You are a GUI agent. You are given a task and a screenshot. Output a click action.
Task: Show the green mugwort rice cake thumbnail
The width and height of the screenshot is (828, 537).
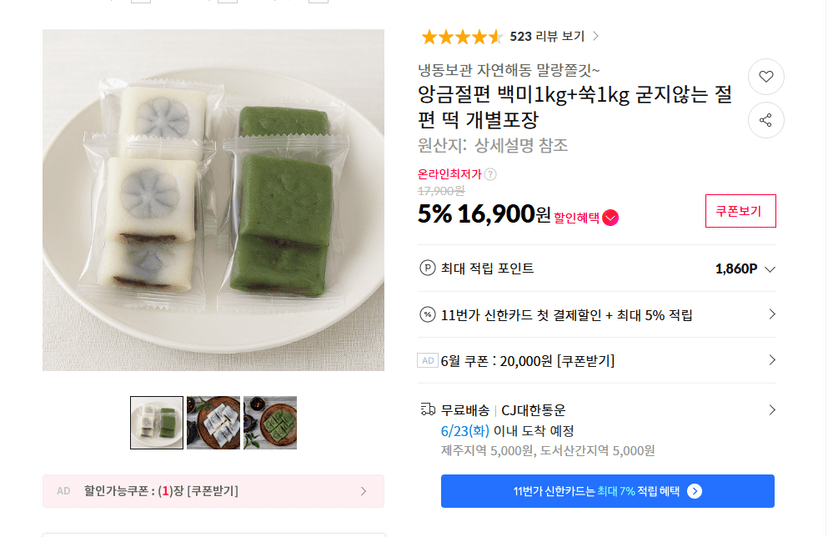click(x=270, y=423)
